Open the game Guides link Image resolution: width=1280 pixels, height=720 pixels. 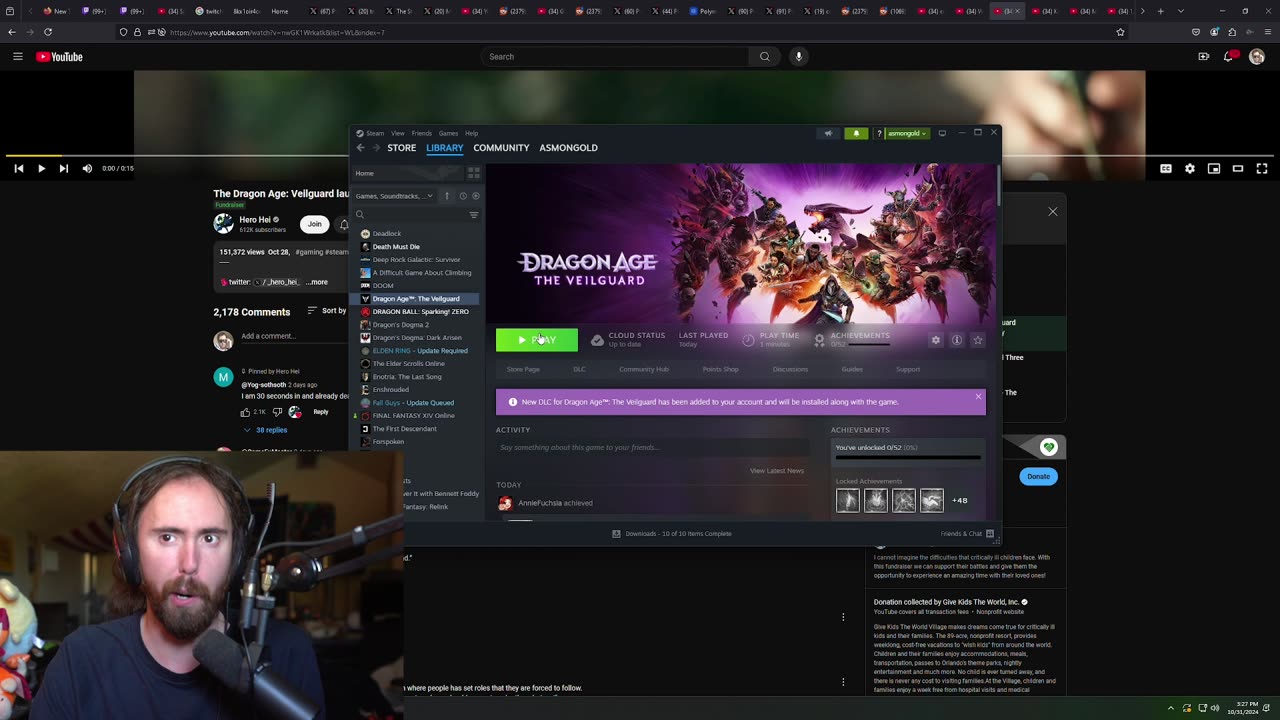852,369
